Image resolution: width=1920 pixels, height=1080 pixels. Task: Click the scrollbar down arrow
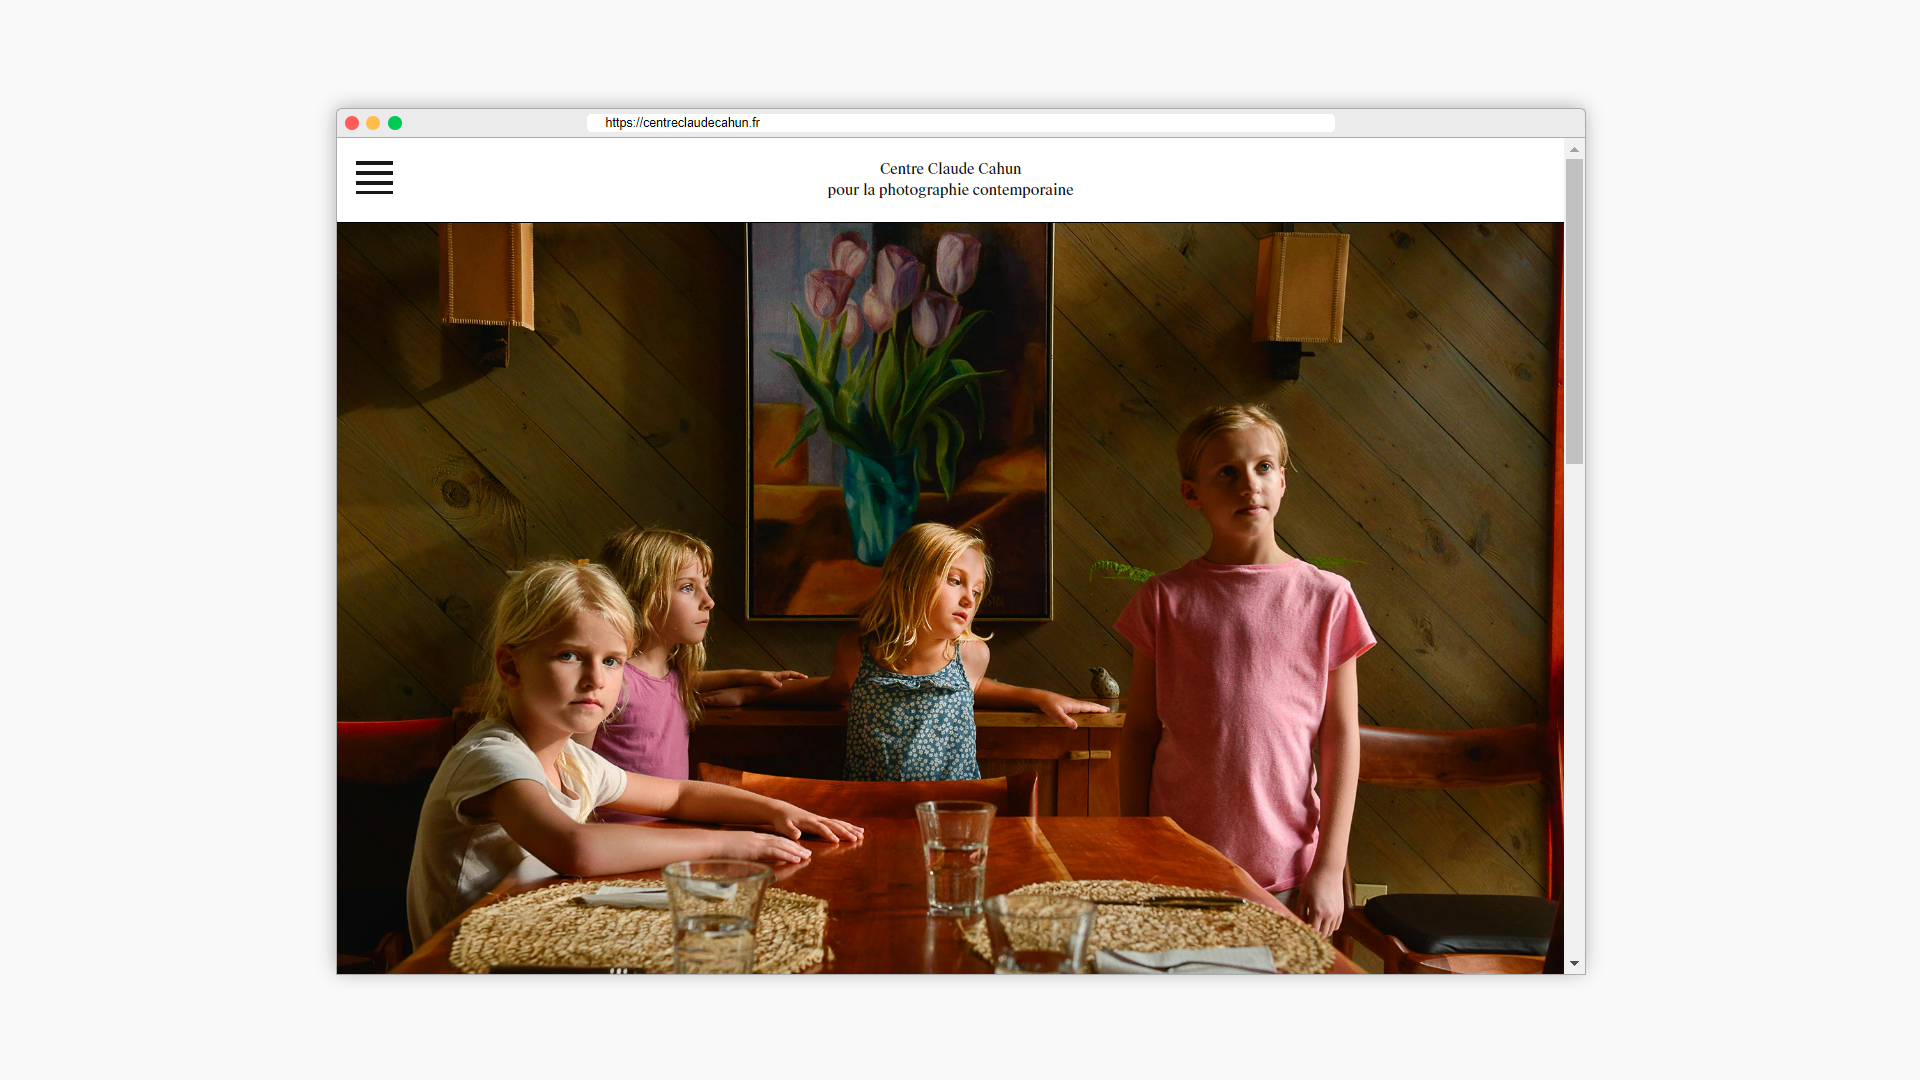1574,964
